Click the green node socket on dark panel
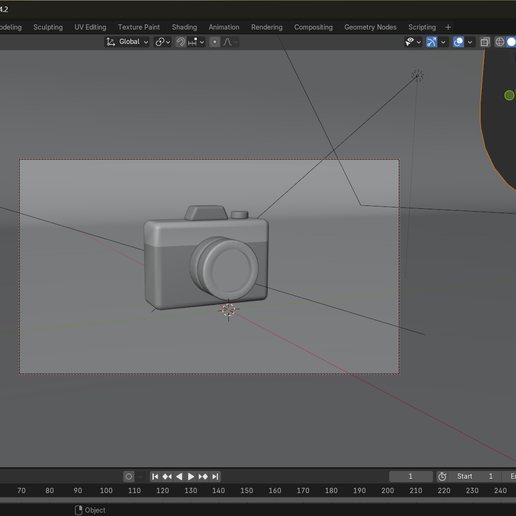 509,95
